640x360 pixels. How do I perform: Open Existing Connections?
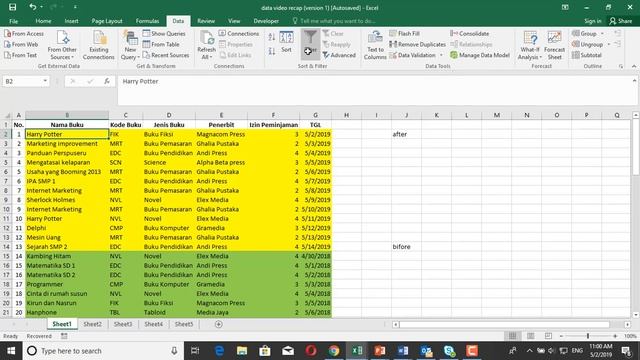click(x=99, y=45)
